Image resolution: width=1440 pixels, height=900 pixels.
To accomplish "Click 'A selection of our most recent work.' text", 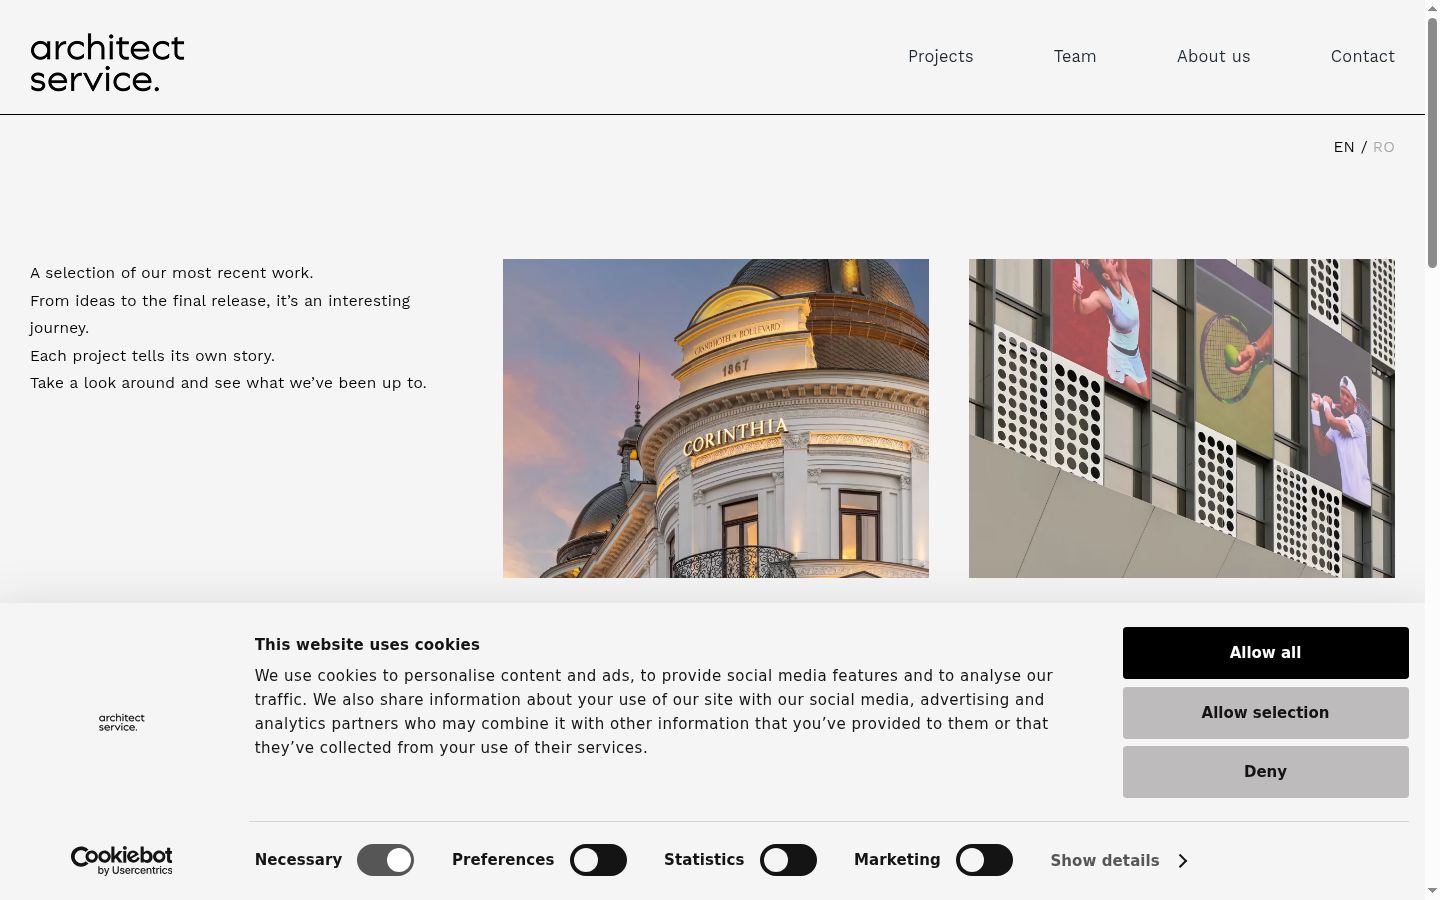I will click(x=172, y=273).
